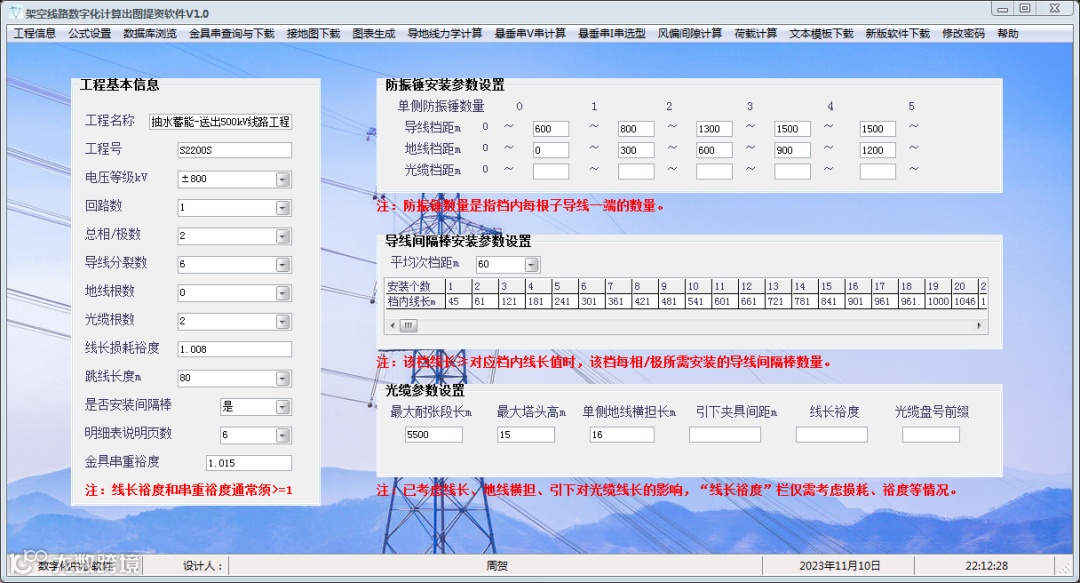Image resolution: width=1080 pixels, height=583 pixels.
Task: Click the 线长损耗裕度 field showing 1.008
Action: coord(234,349)
